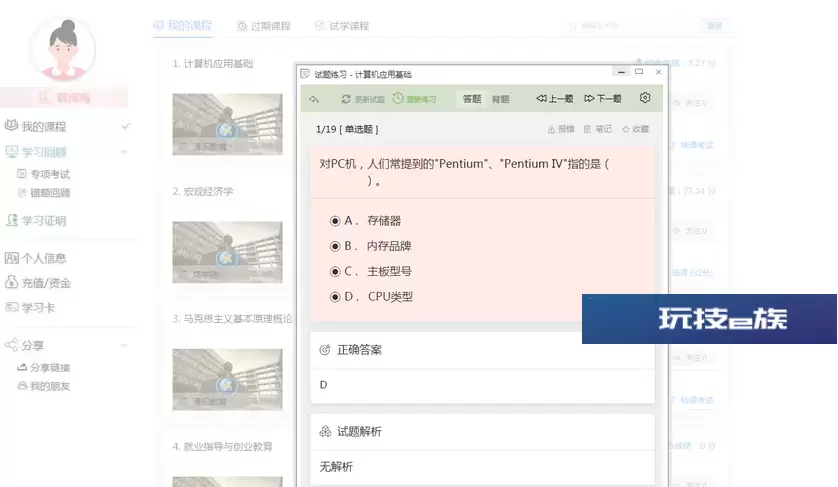
Task: Click course title 2. 宏观经济学
Action: click(x=203, y=191)
